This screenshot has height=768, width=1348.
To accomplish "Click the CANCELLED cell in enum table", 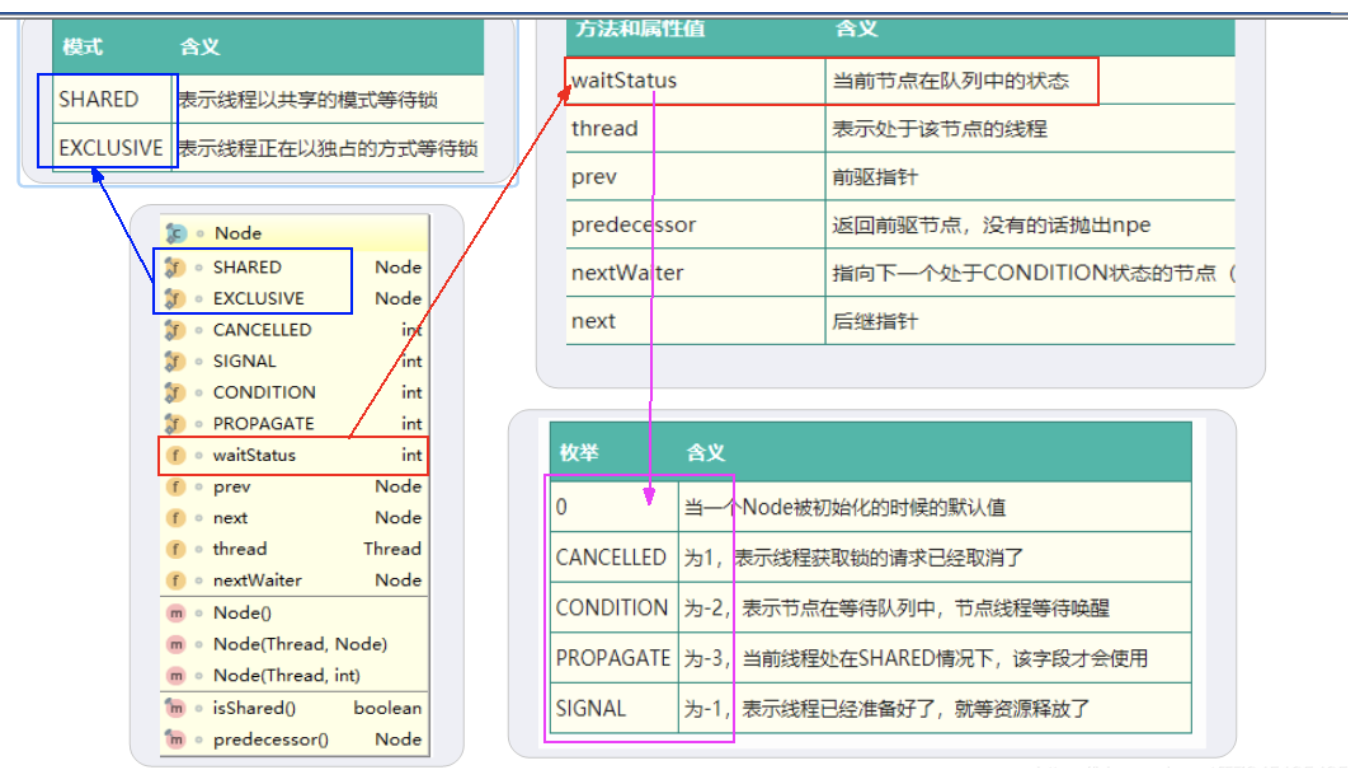I will click(611, 557).
